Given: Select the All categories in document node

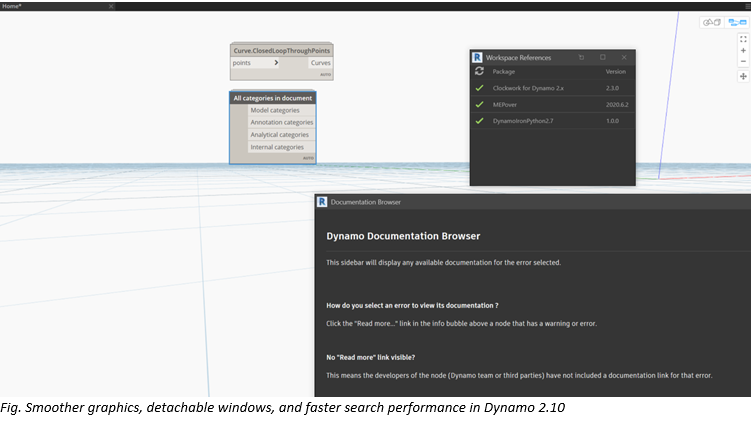Looking at the screenshot, I should [273, 98].
